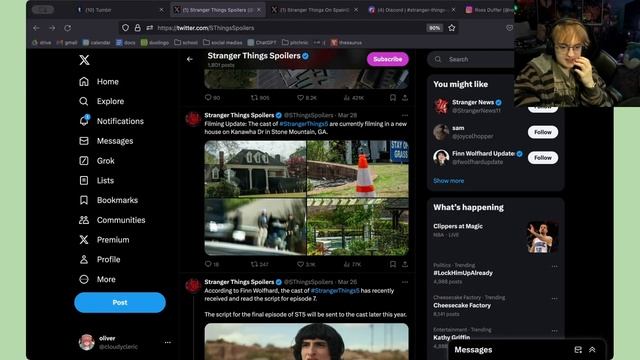Expand the More menu in sidebar

tap(97, 279)
